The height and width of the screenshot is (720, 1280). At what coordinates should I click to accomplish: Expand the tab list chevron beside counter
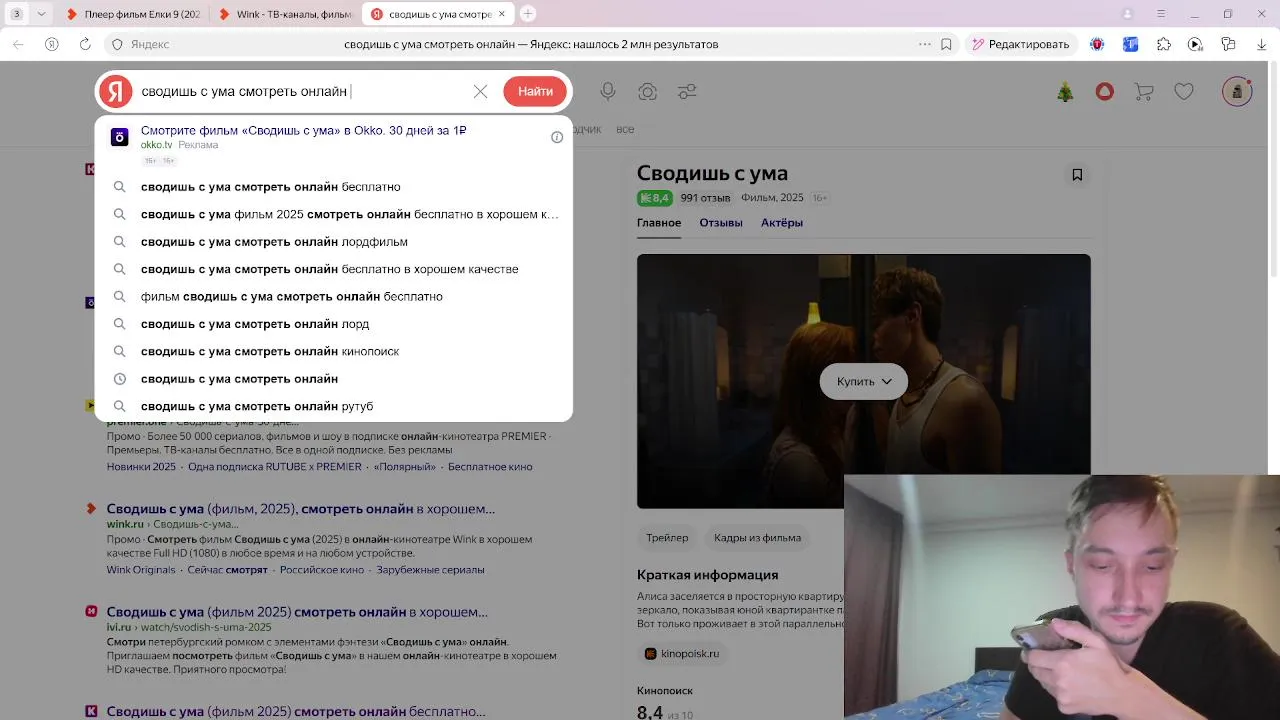click(x=41, y=14)
